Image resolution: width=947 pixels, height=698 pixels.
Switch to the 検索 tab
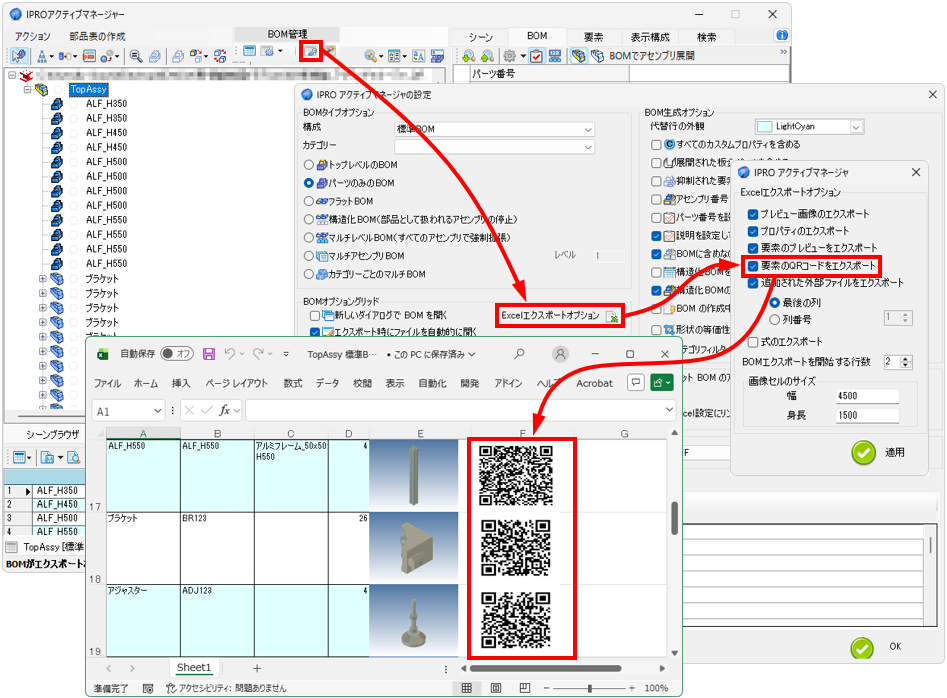pos(707,37)
